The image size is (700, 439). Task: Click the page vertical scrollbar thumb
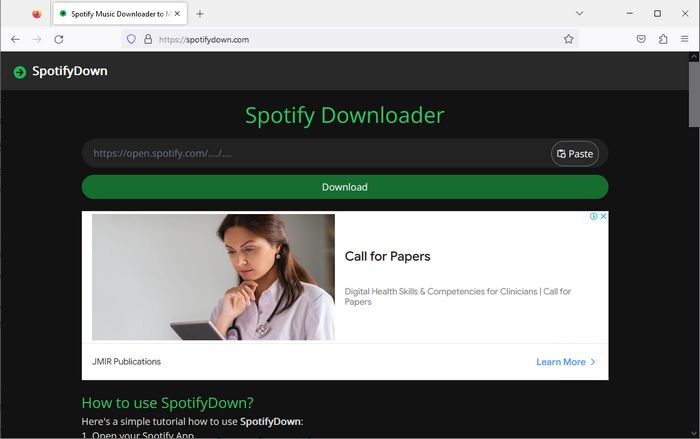(694, 94)
